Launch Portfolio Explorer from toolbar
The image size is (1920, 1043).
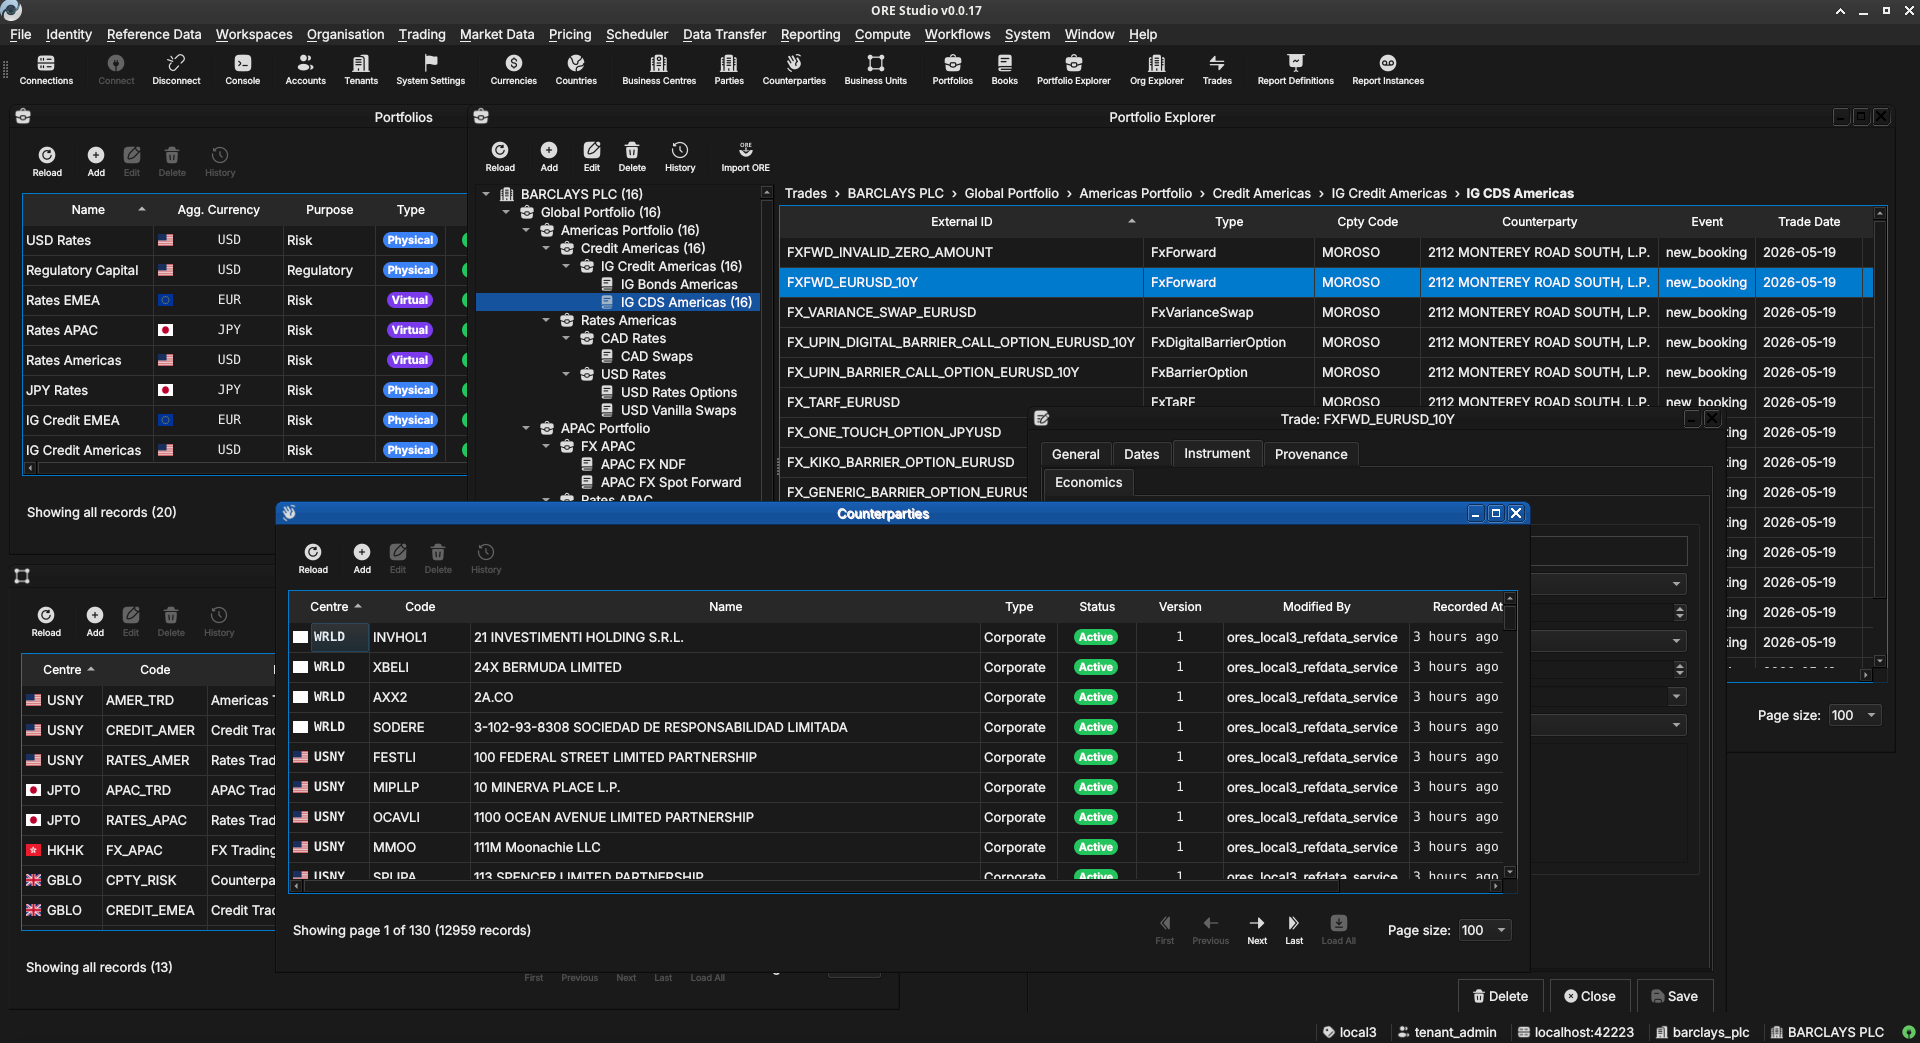point(1073,70)
